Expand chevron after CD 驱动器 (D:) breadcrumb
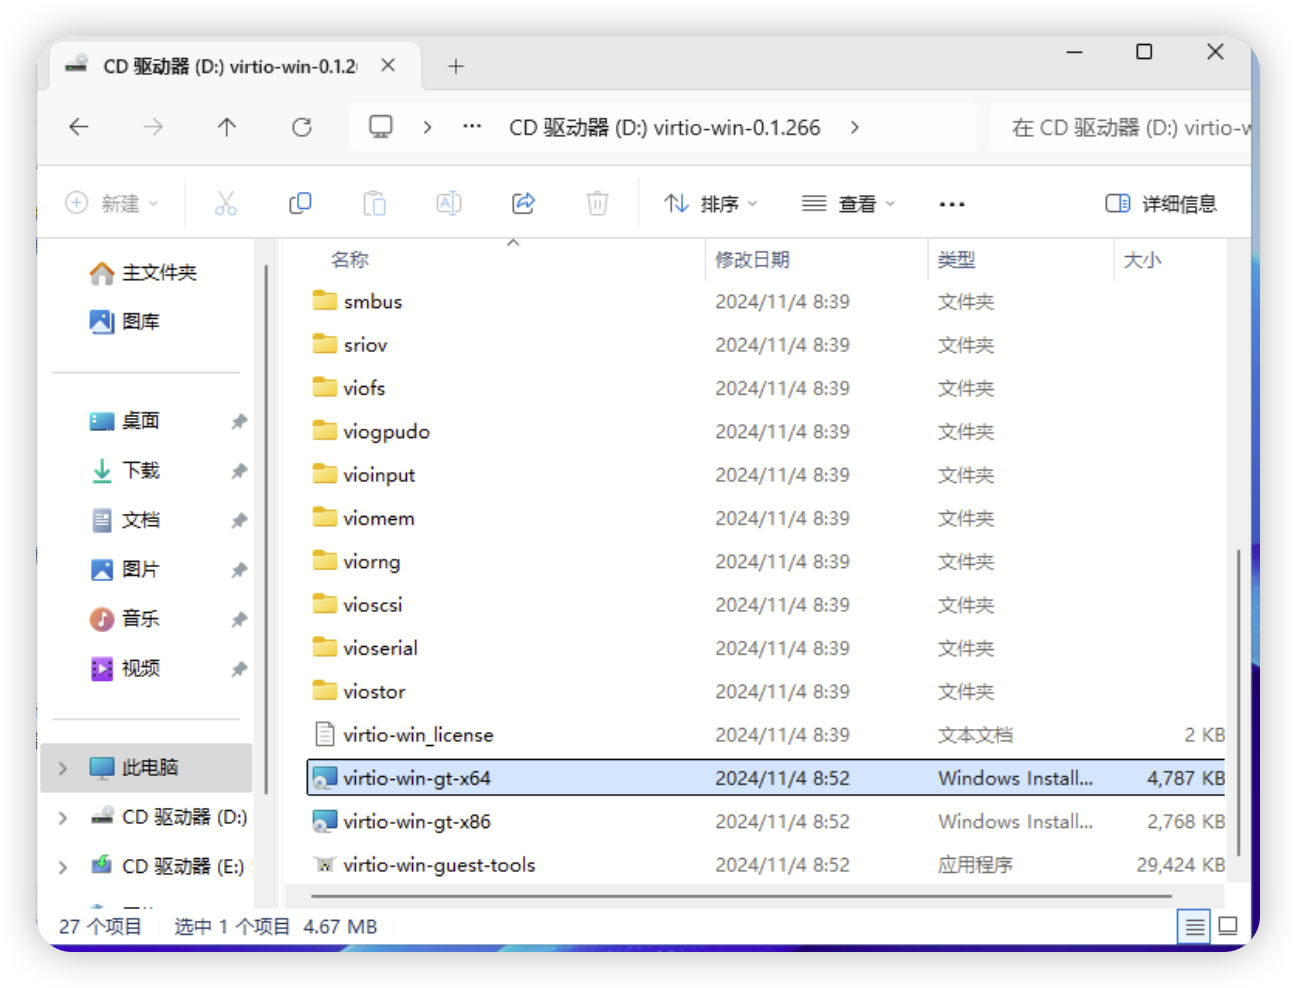Image resolution: width=1296 pixels, height=988 pixels. pos(854,127)
